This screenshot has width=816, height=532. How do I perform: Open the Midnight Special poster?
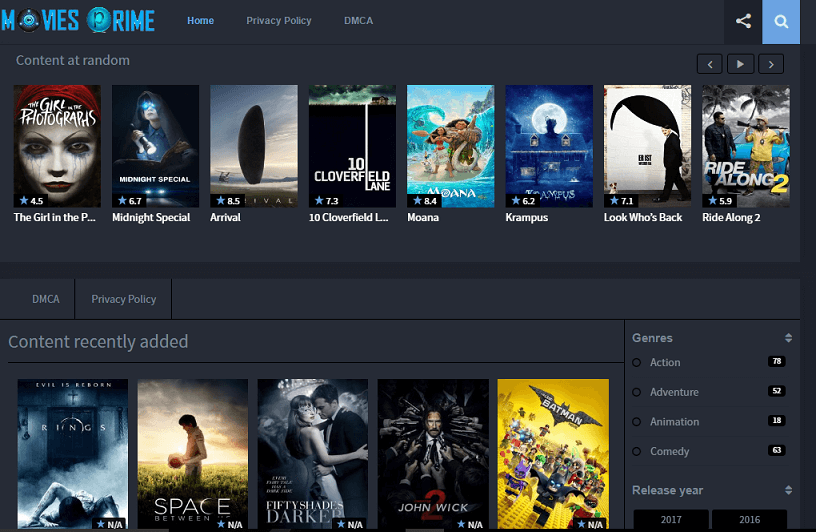tap(156, 146)
